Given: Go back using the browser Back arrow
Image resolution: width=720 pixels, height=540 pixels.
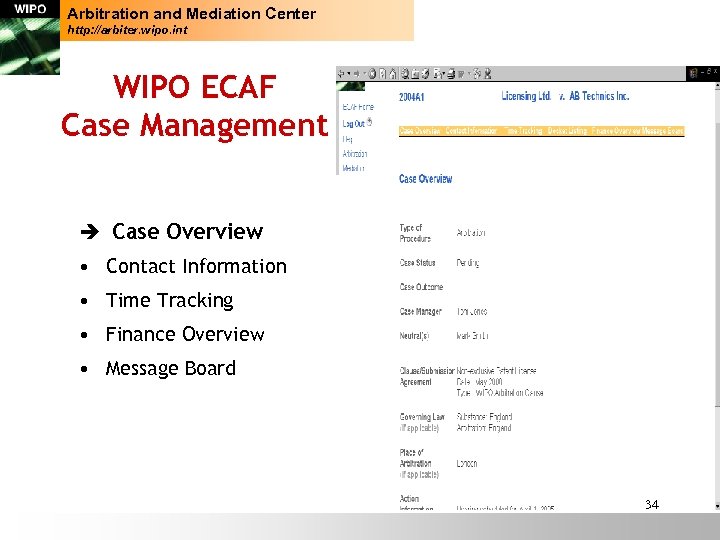Looking at the screenshot, I should tap(341, 73).
